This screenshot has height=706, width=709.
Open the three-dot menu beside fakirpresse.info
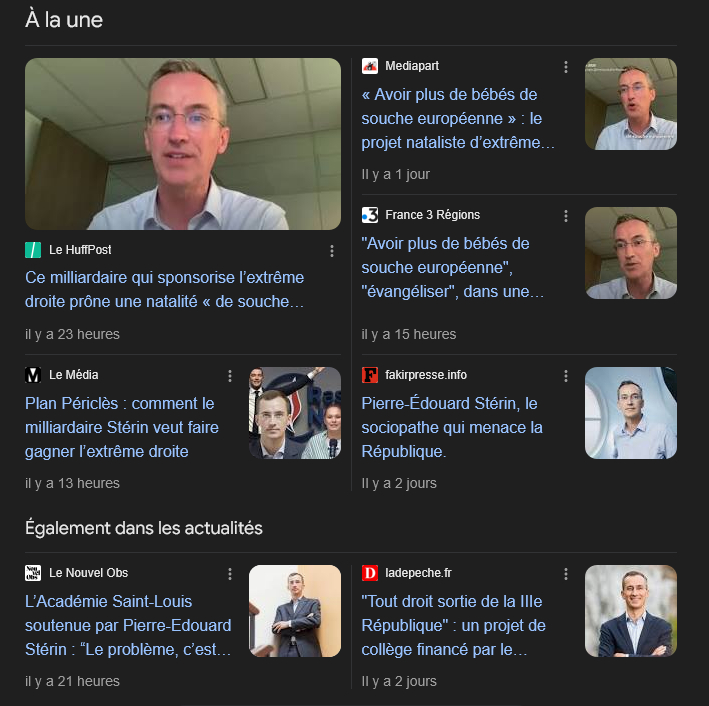pyautogui.click(x=566, y=376)
